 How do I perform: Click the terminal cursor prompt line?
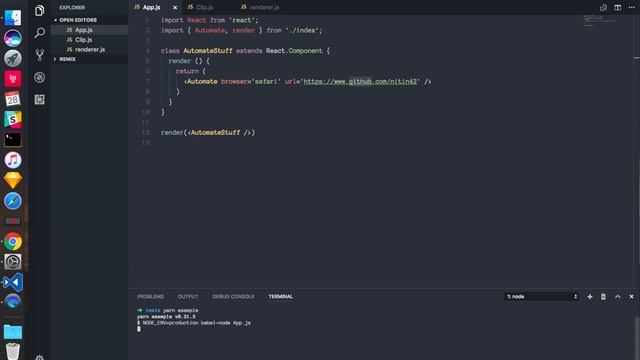point(139,329)
